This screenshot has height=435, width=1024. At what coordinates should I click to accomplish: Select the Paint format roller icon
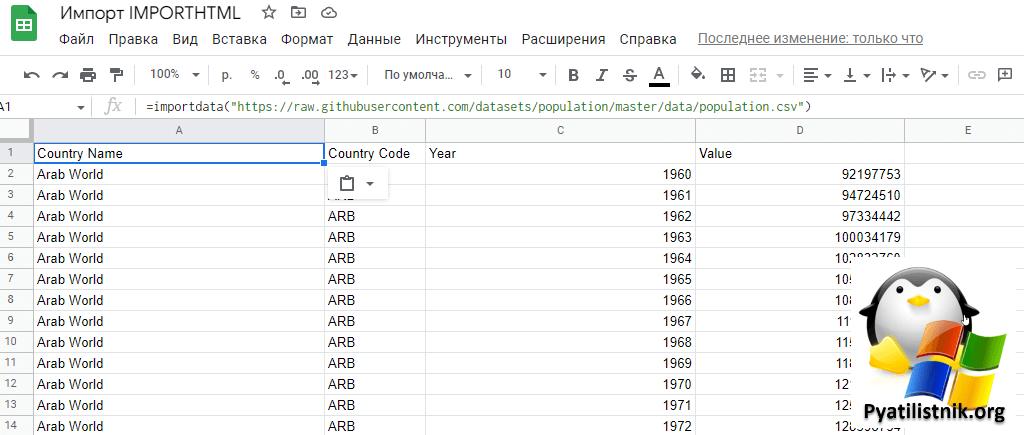click(116, 75)
